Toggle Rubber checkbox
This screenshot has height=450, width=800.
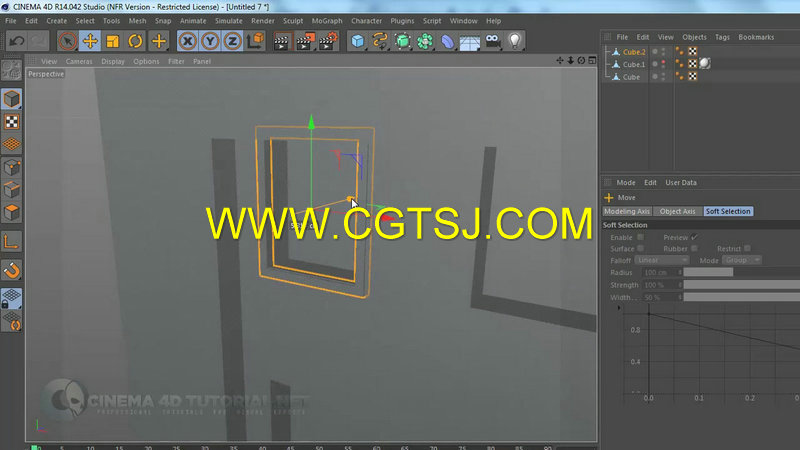click(x=694, y=248)
